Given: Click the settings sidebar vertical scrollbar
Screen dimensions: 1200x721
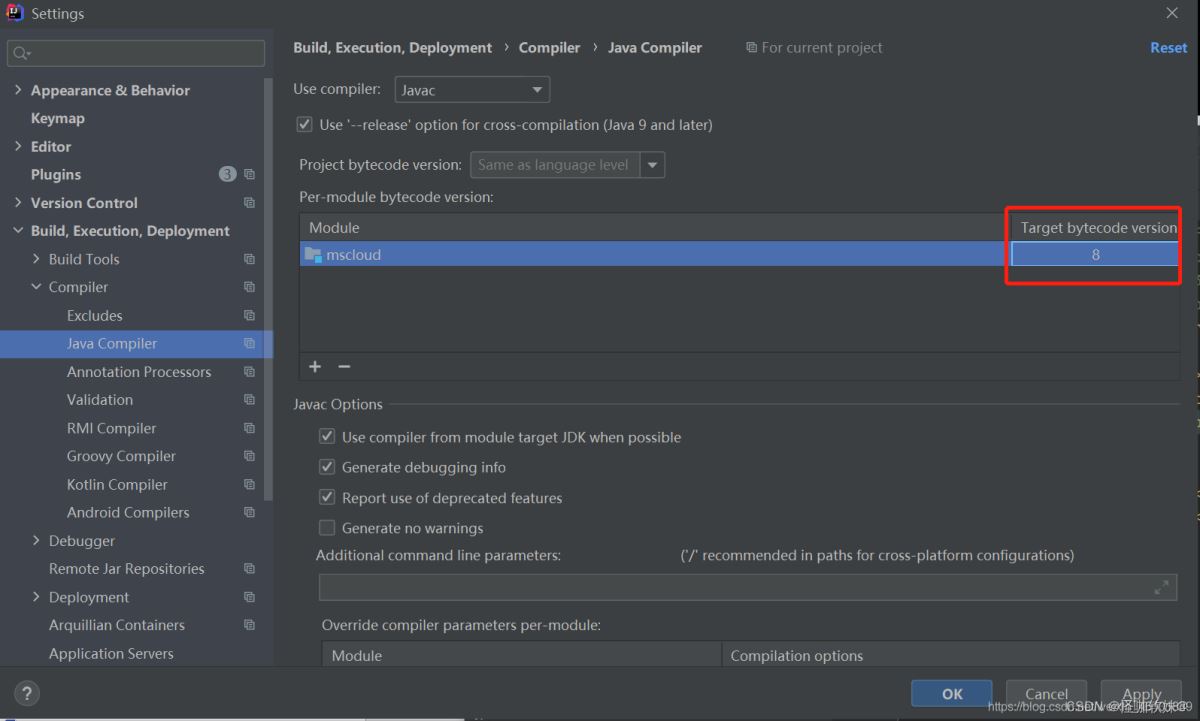Looking at the screenshot, I should [268, 290].
